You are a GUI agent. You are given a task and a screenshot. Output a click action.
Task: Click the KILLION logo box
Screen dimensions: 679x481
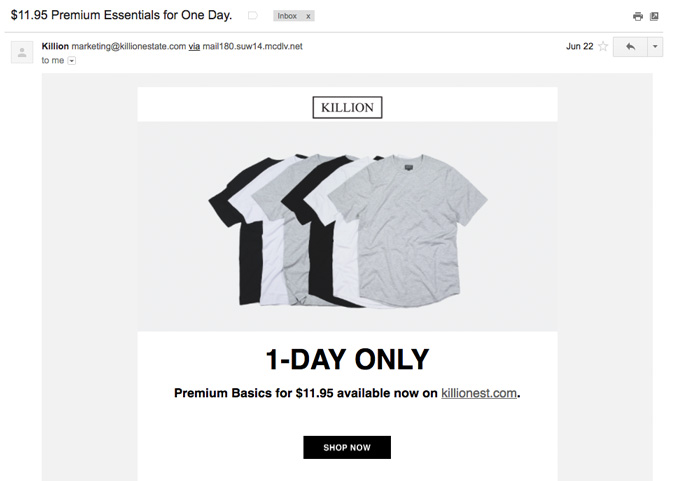[x=347, y=107]
